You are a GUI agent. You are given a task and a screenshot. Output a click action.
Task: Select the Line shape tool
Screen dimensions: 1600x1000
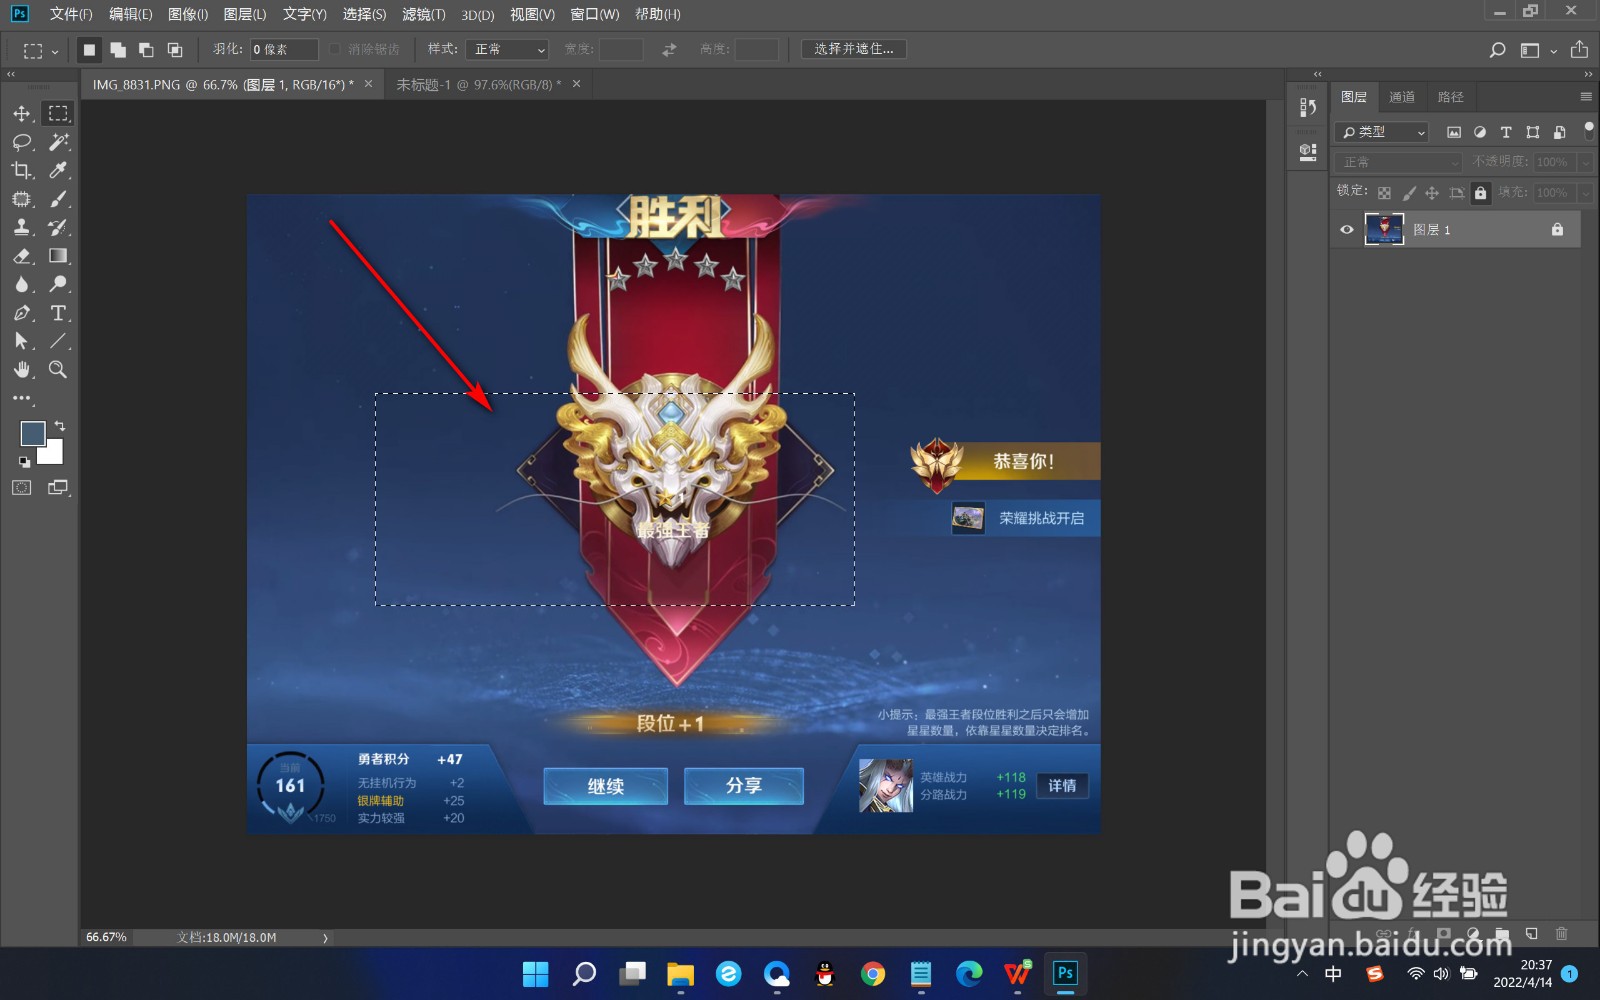[59, 341]
